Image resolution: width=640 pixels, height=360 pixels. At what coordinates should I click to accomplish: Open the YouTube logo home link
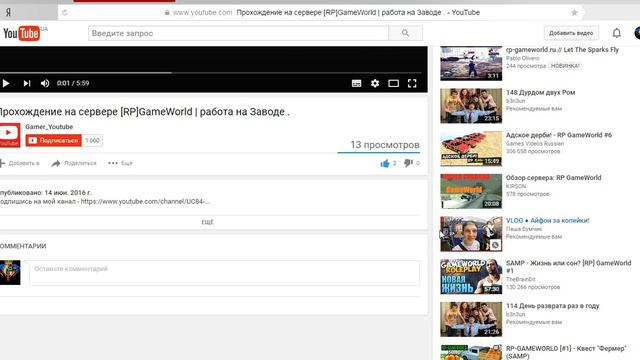[22, 33]
